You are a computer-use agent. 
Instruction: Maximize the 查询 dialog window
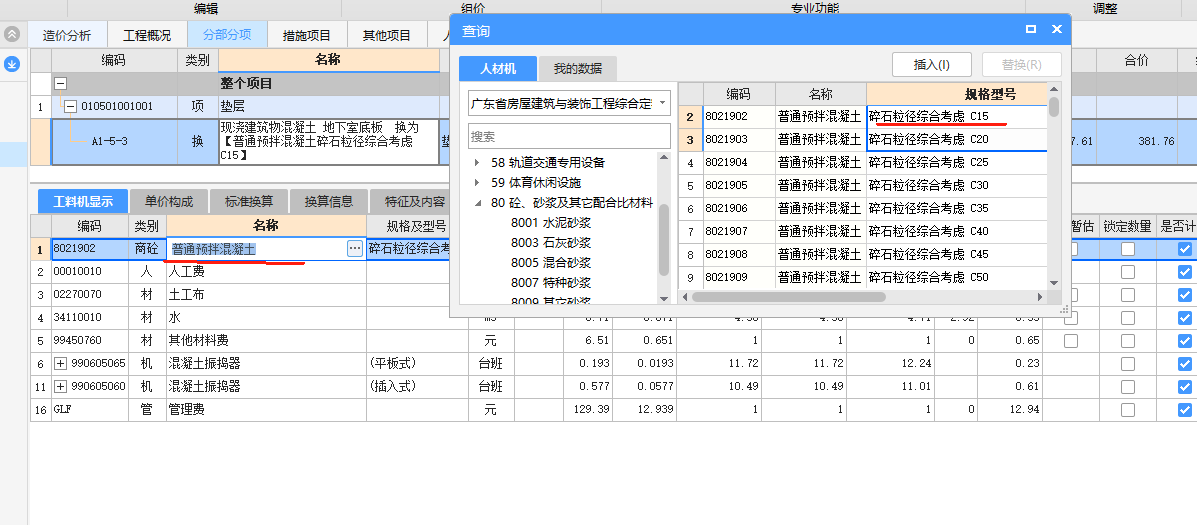tap(1031, 29)
